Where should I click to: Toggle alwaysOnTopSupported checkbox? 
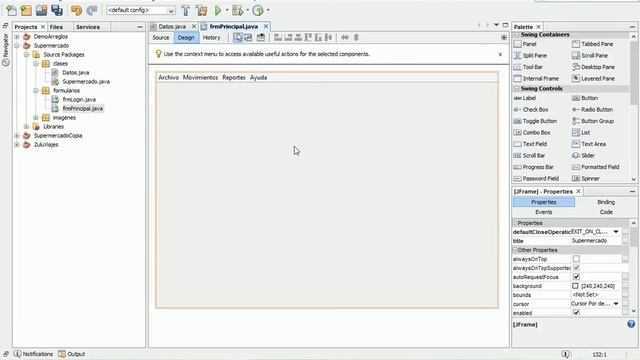point(576,268)
